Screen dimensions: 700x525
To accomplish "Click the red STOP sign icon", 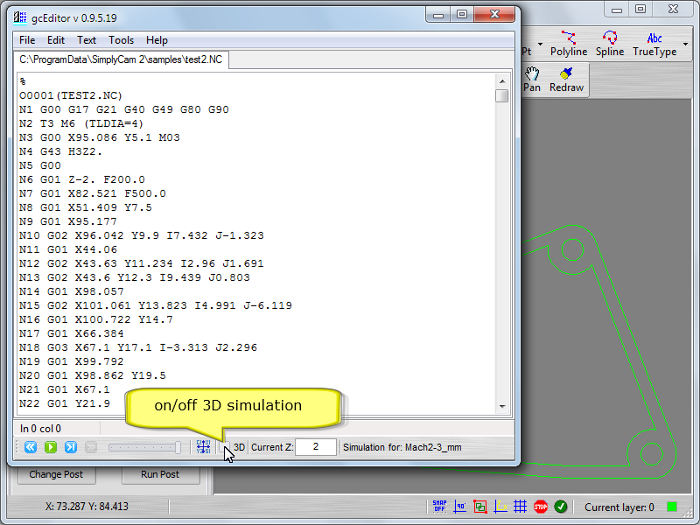I will [540, 507].
